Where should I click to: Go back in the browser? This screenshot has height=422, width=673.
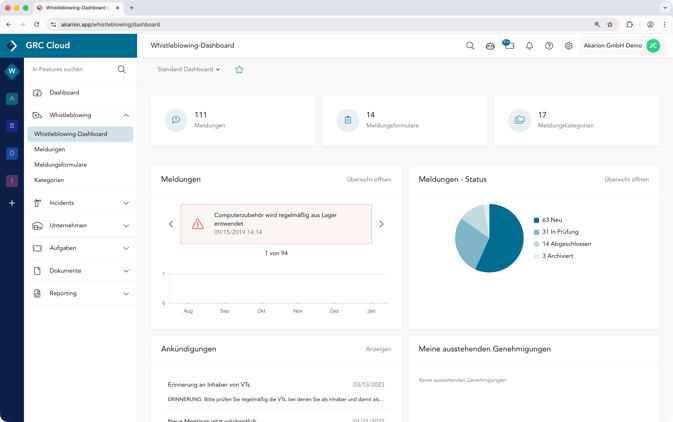point(9,24)
